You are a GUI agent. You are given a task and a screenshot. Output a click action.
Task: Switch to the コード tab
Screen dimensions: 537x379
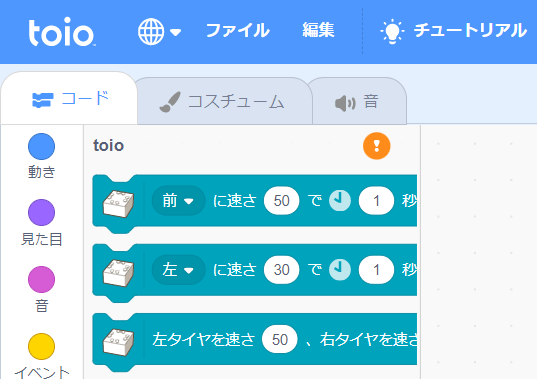click(x=69, y=98)
